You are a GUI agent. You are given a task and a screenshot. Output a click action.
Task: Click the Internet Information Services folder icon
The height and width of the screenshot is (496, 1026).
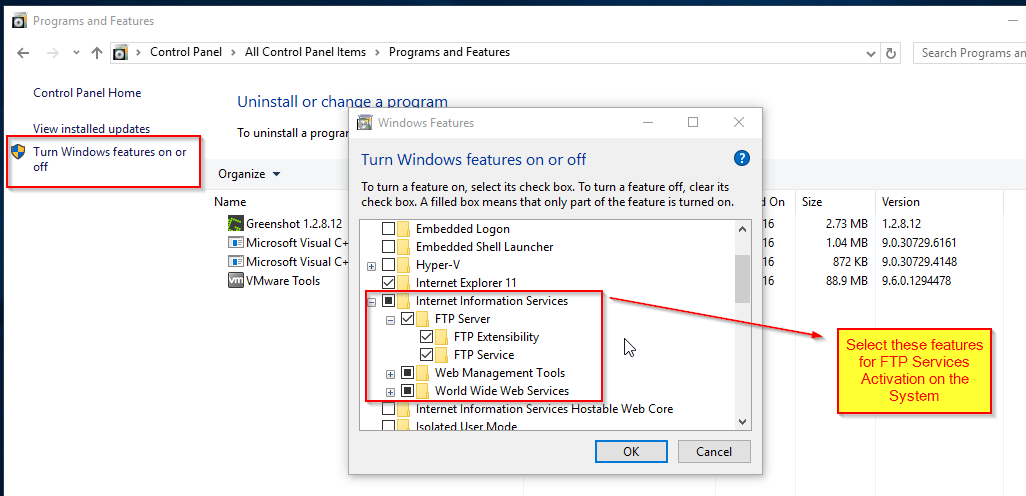pyautogui.click(x=404, y=301)
